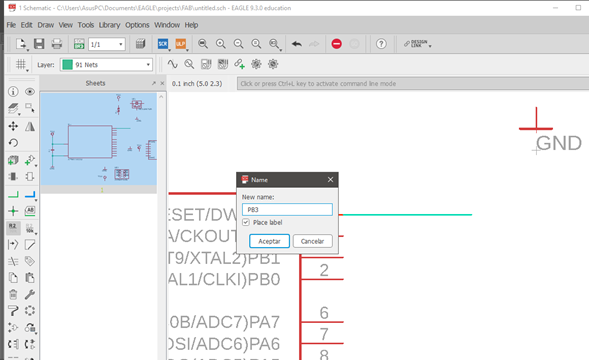Select the Junction tool
This screenshot has width=589, height=360.
(x=13, y=211)
